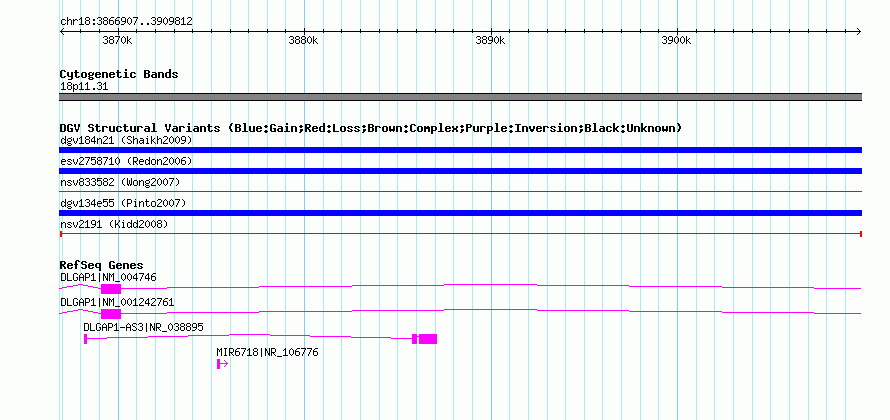Click the Cytogenetic Bands track title

pos(119,74)
